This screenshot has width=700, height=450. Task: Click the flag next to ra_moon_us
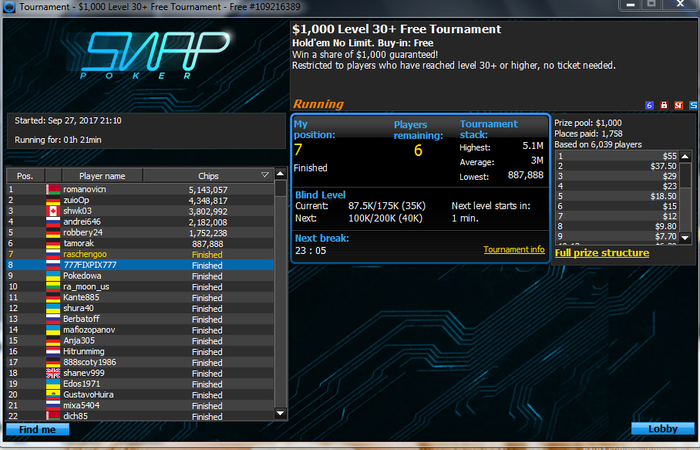coord(53,287)
